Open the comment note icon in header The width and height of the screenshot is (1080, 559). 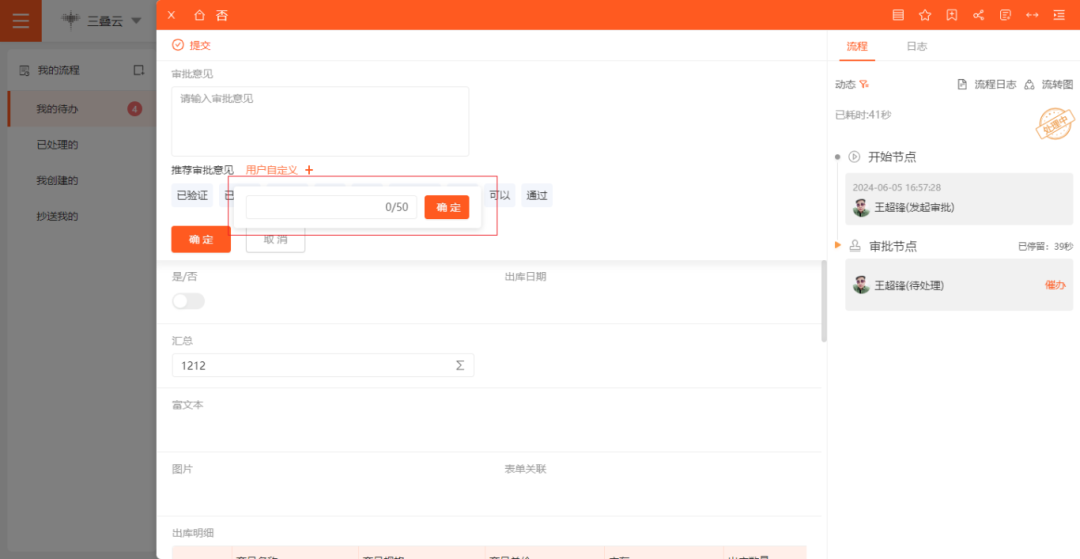coord(1006,15)
